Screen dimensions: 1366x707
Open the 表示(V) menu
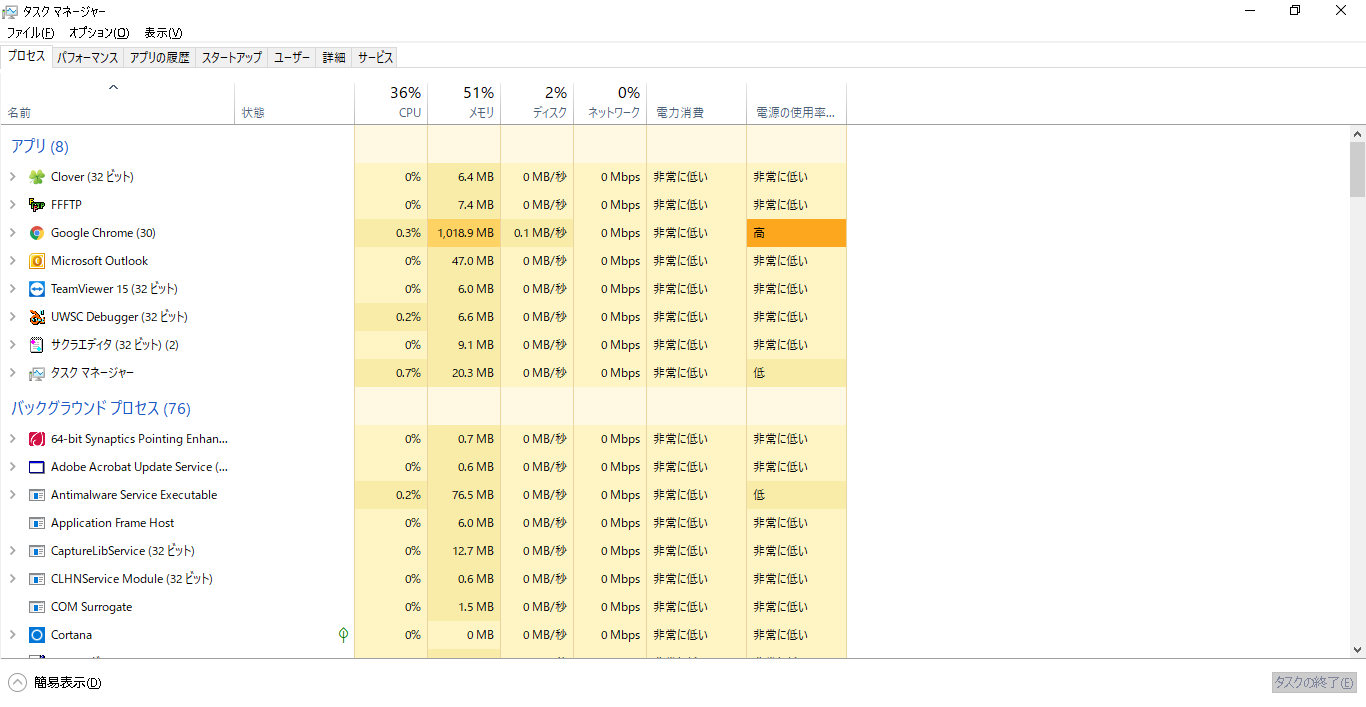click(163, 33)
